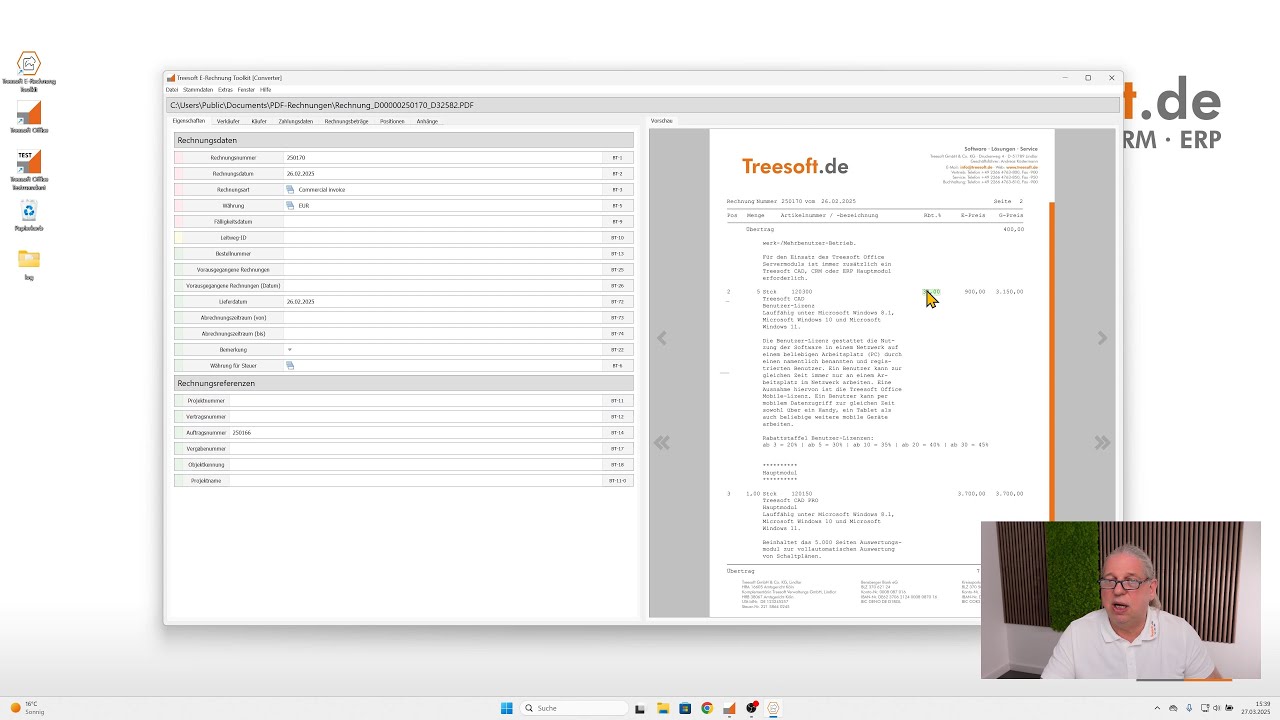Open Treesoft E-Rechnung Toolkit desktop icon
Screen dimensions: 1280x720
pos(29,71)
